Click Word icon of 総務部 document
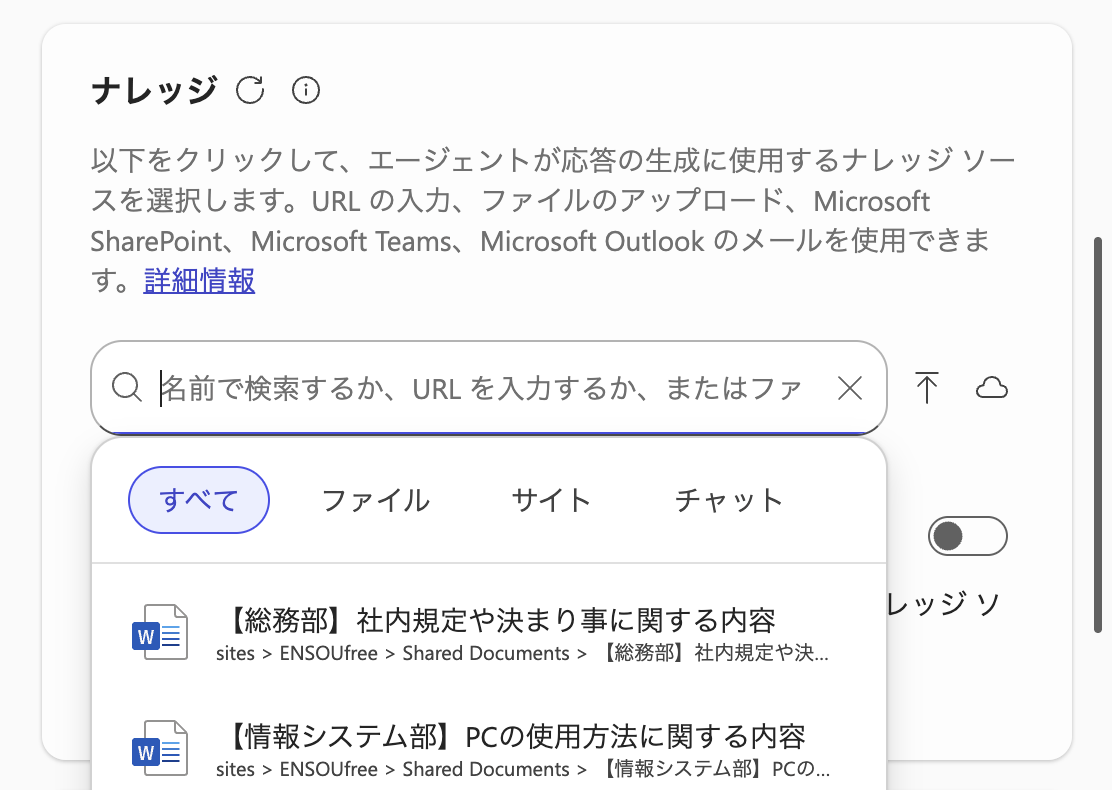The width and height of the screenshot is (1112, 790). [x=160, y=633]
